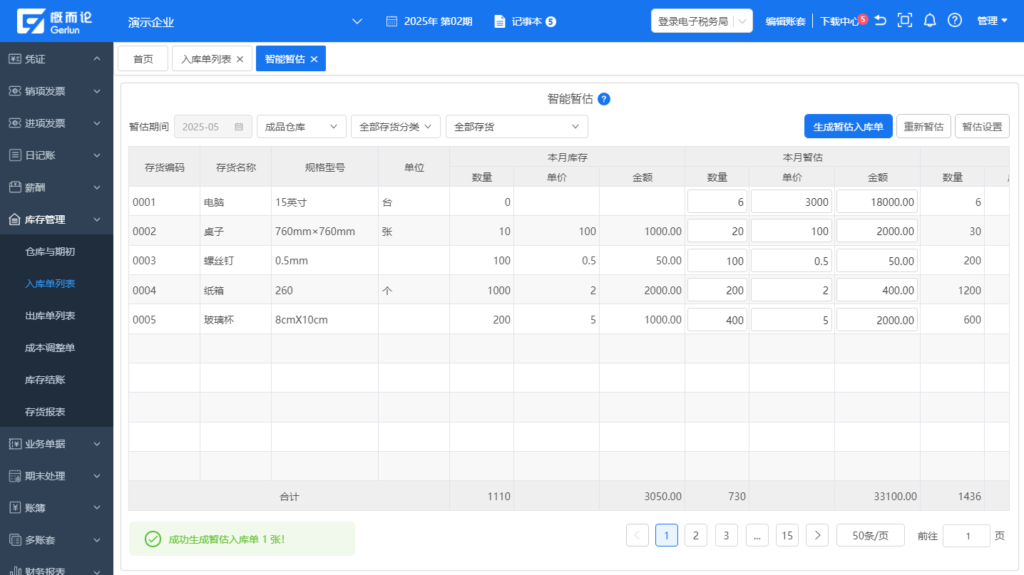Screen dimensions: 1024x575
Task: Click the blue info icon beside 智能暂估 title
Action: pos(604,99)
